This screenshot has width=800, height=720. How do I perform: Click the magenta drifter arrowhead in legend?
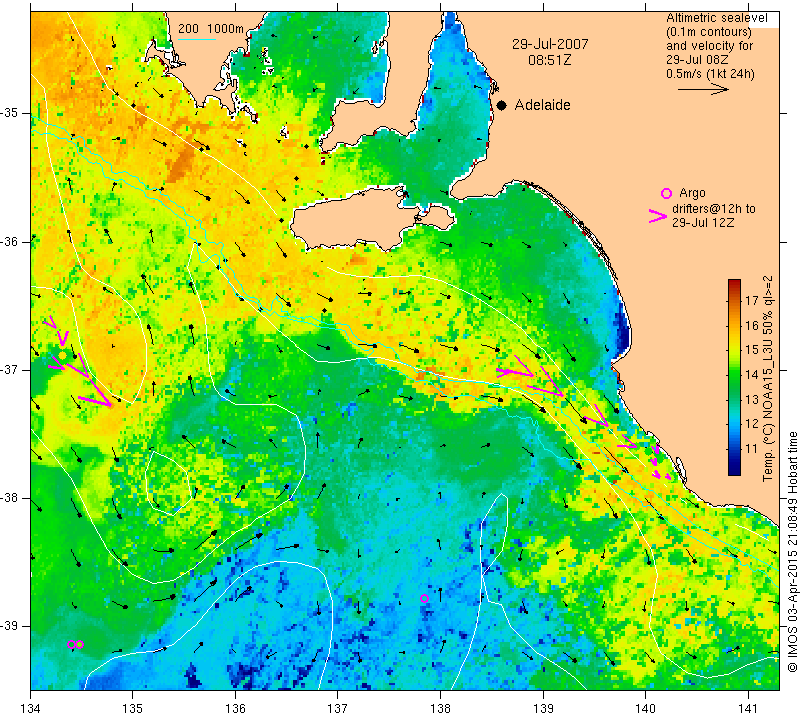pos(658,216)
